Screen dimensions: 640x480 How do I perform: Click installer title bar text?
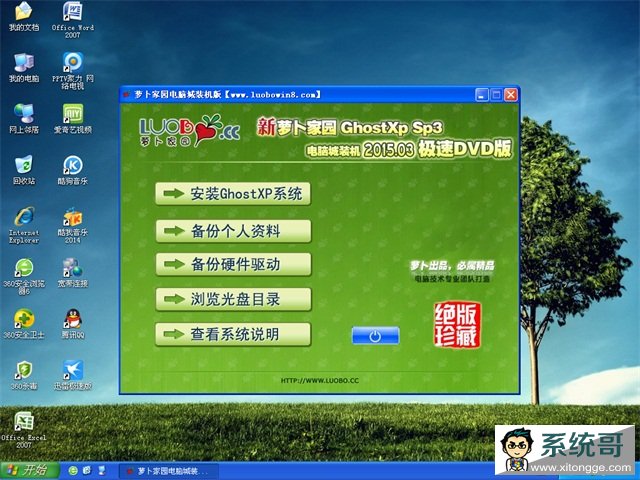coord(227,95)
